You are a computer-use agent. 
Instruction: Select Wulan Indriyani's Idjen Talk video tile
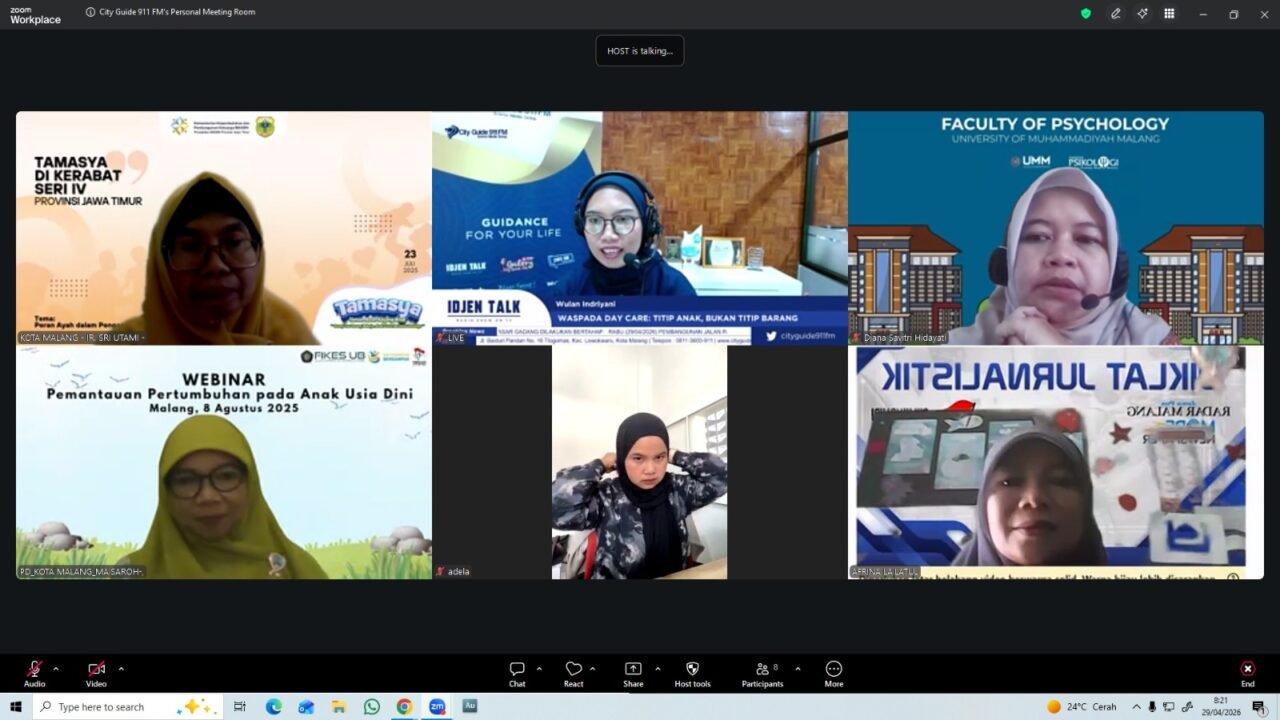[639, 228]
